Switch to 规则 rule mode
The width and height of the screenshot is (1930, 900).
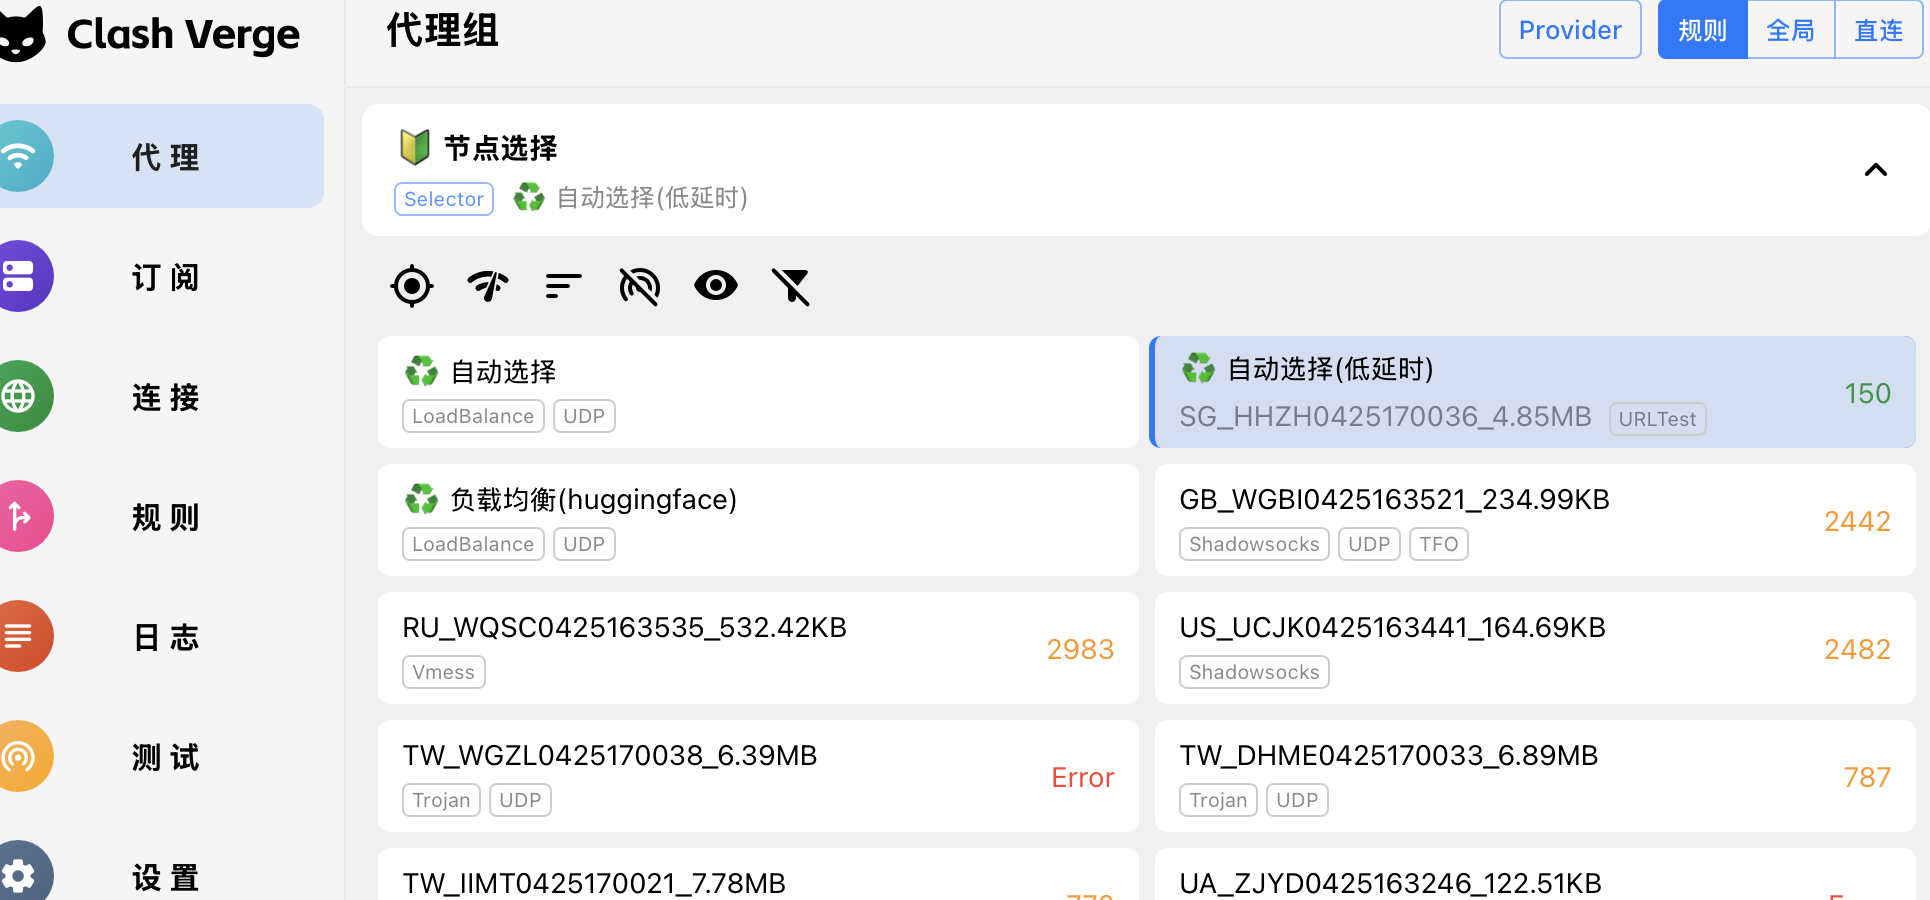point(1702,30)
